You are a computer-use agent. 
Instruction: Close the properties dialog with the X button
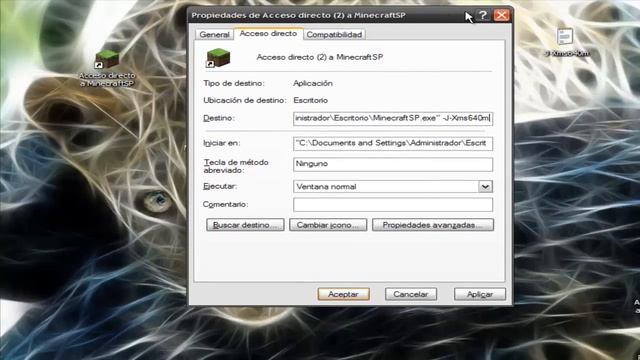coord(501,16)
